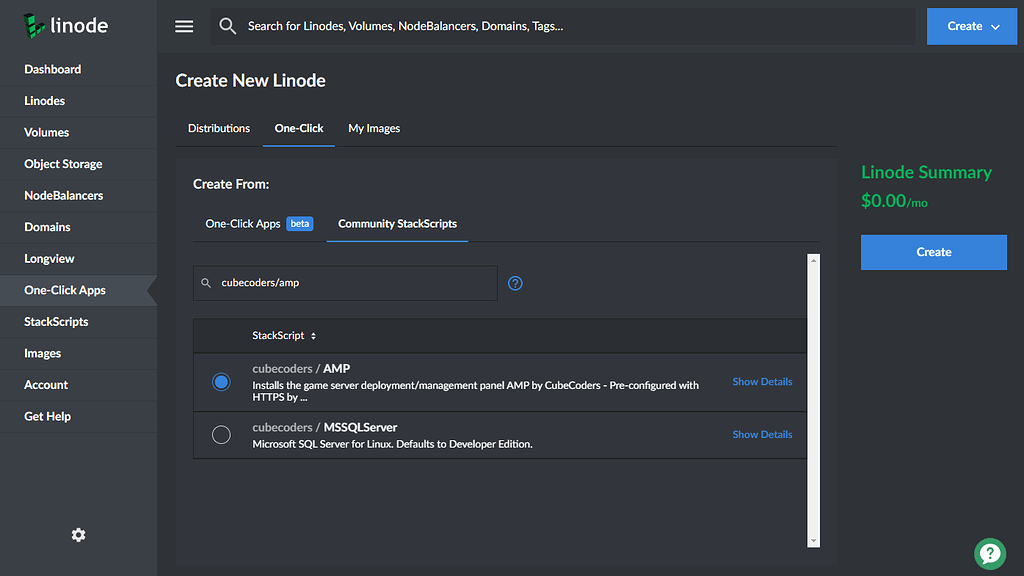Switch to the My Images tab
1024x576 pixels.
click(x=374, y=128)
